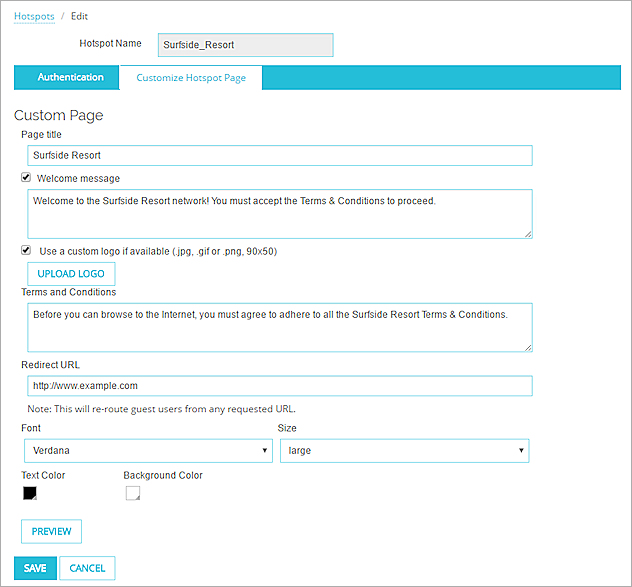This screenshot has height=587, width=632.
Task: Click the Terms and Conditions resize handle
Action: [527, 346]
